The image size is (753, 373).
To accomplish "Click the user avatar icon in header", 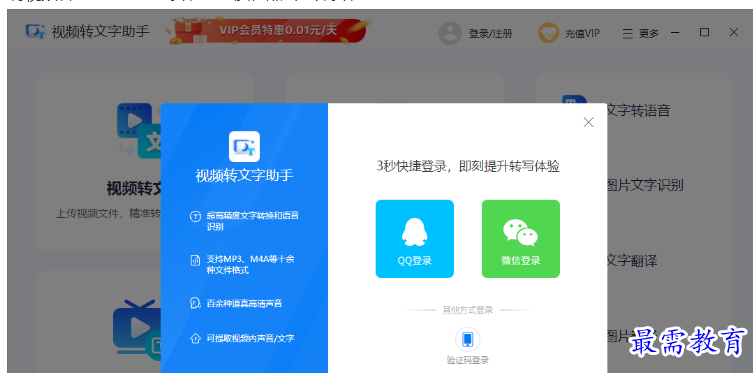I will click(x=450, y=33).
